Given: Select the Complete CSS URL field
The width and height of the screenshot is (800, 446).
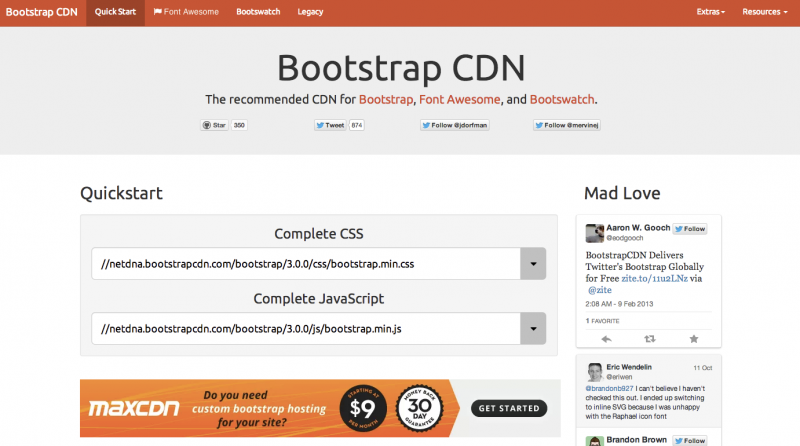Looking at the screenshot, I should (x=306, y=264).
